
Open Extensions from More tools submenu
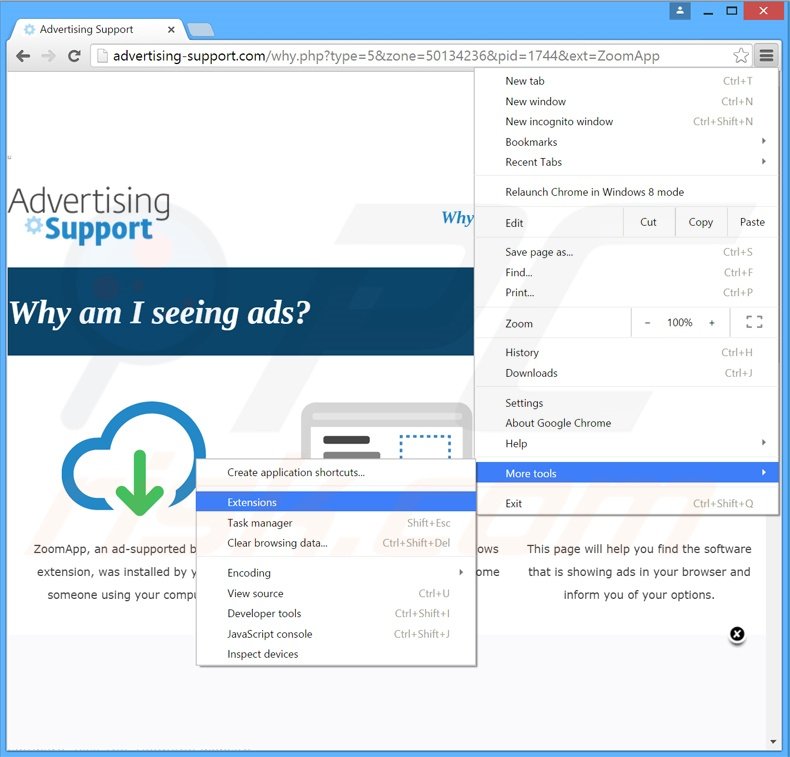coord(336,502)
